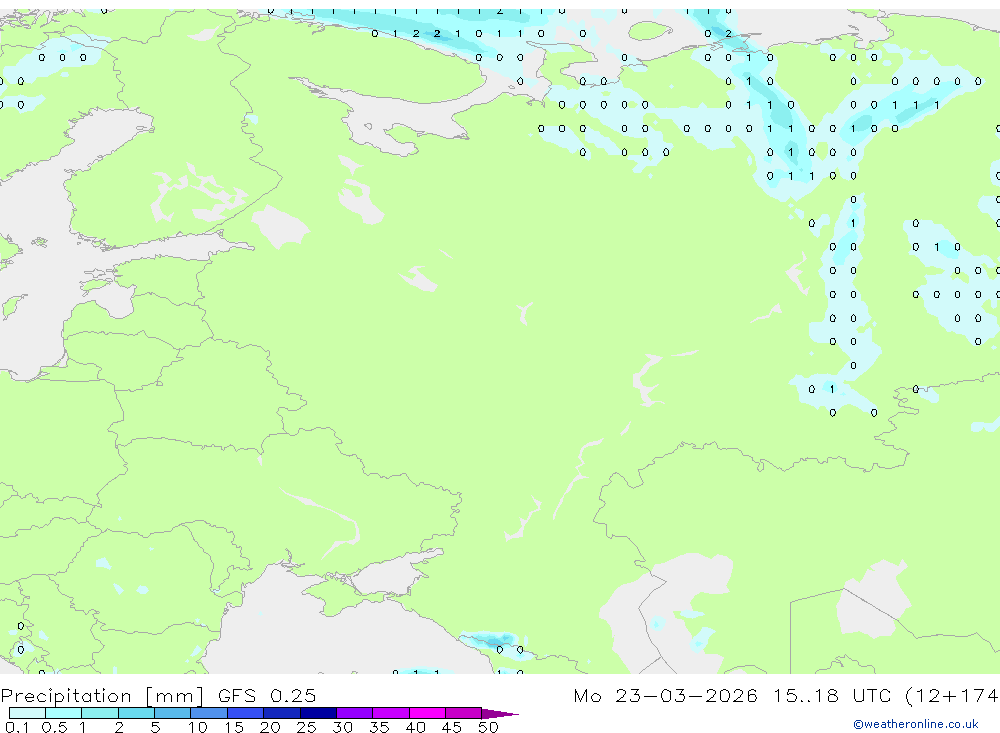Click the 'Precipitation [mm] GFS 0.25' title

(x=158, y=695)
